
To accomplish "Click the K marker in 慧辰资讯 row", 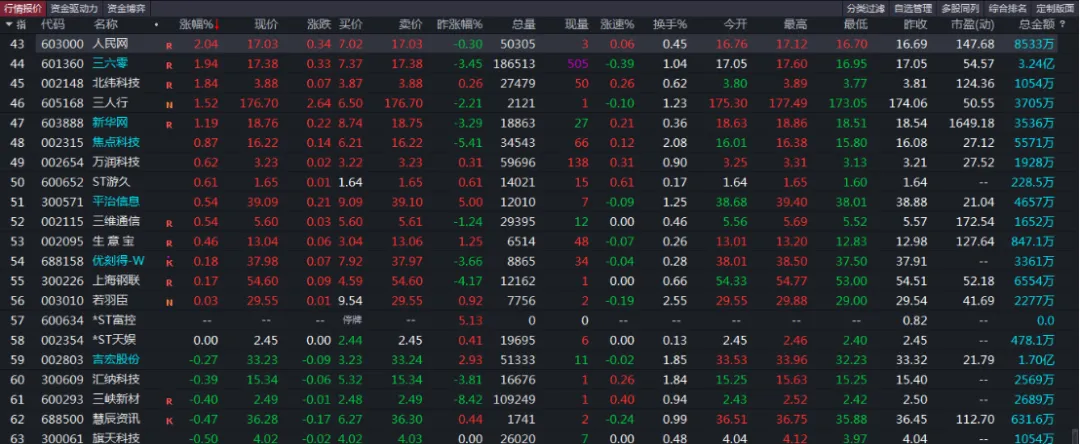I will tap(169, 421).
